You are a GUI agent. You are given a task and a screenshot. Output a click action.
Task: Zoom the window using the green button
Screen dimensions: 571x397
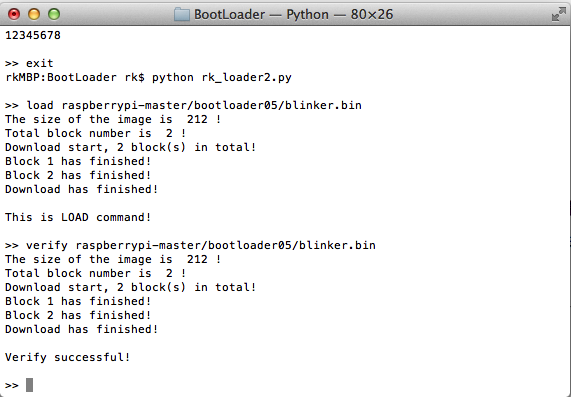click(54, 14)
